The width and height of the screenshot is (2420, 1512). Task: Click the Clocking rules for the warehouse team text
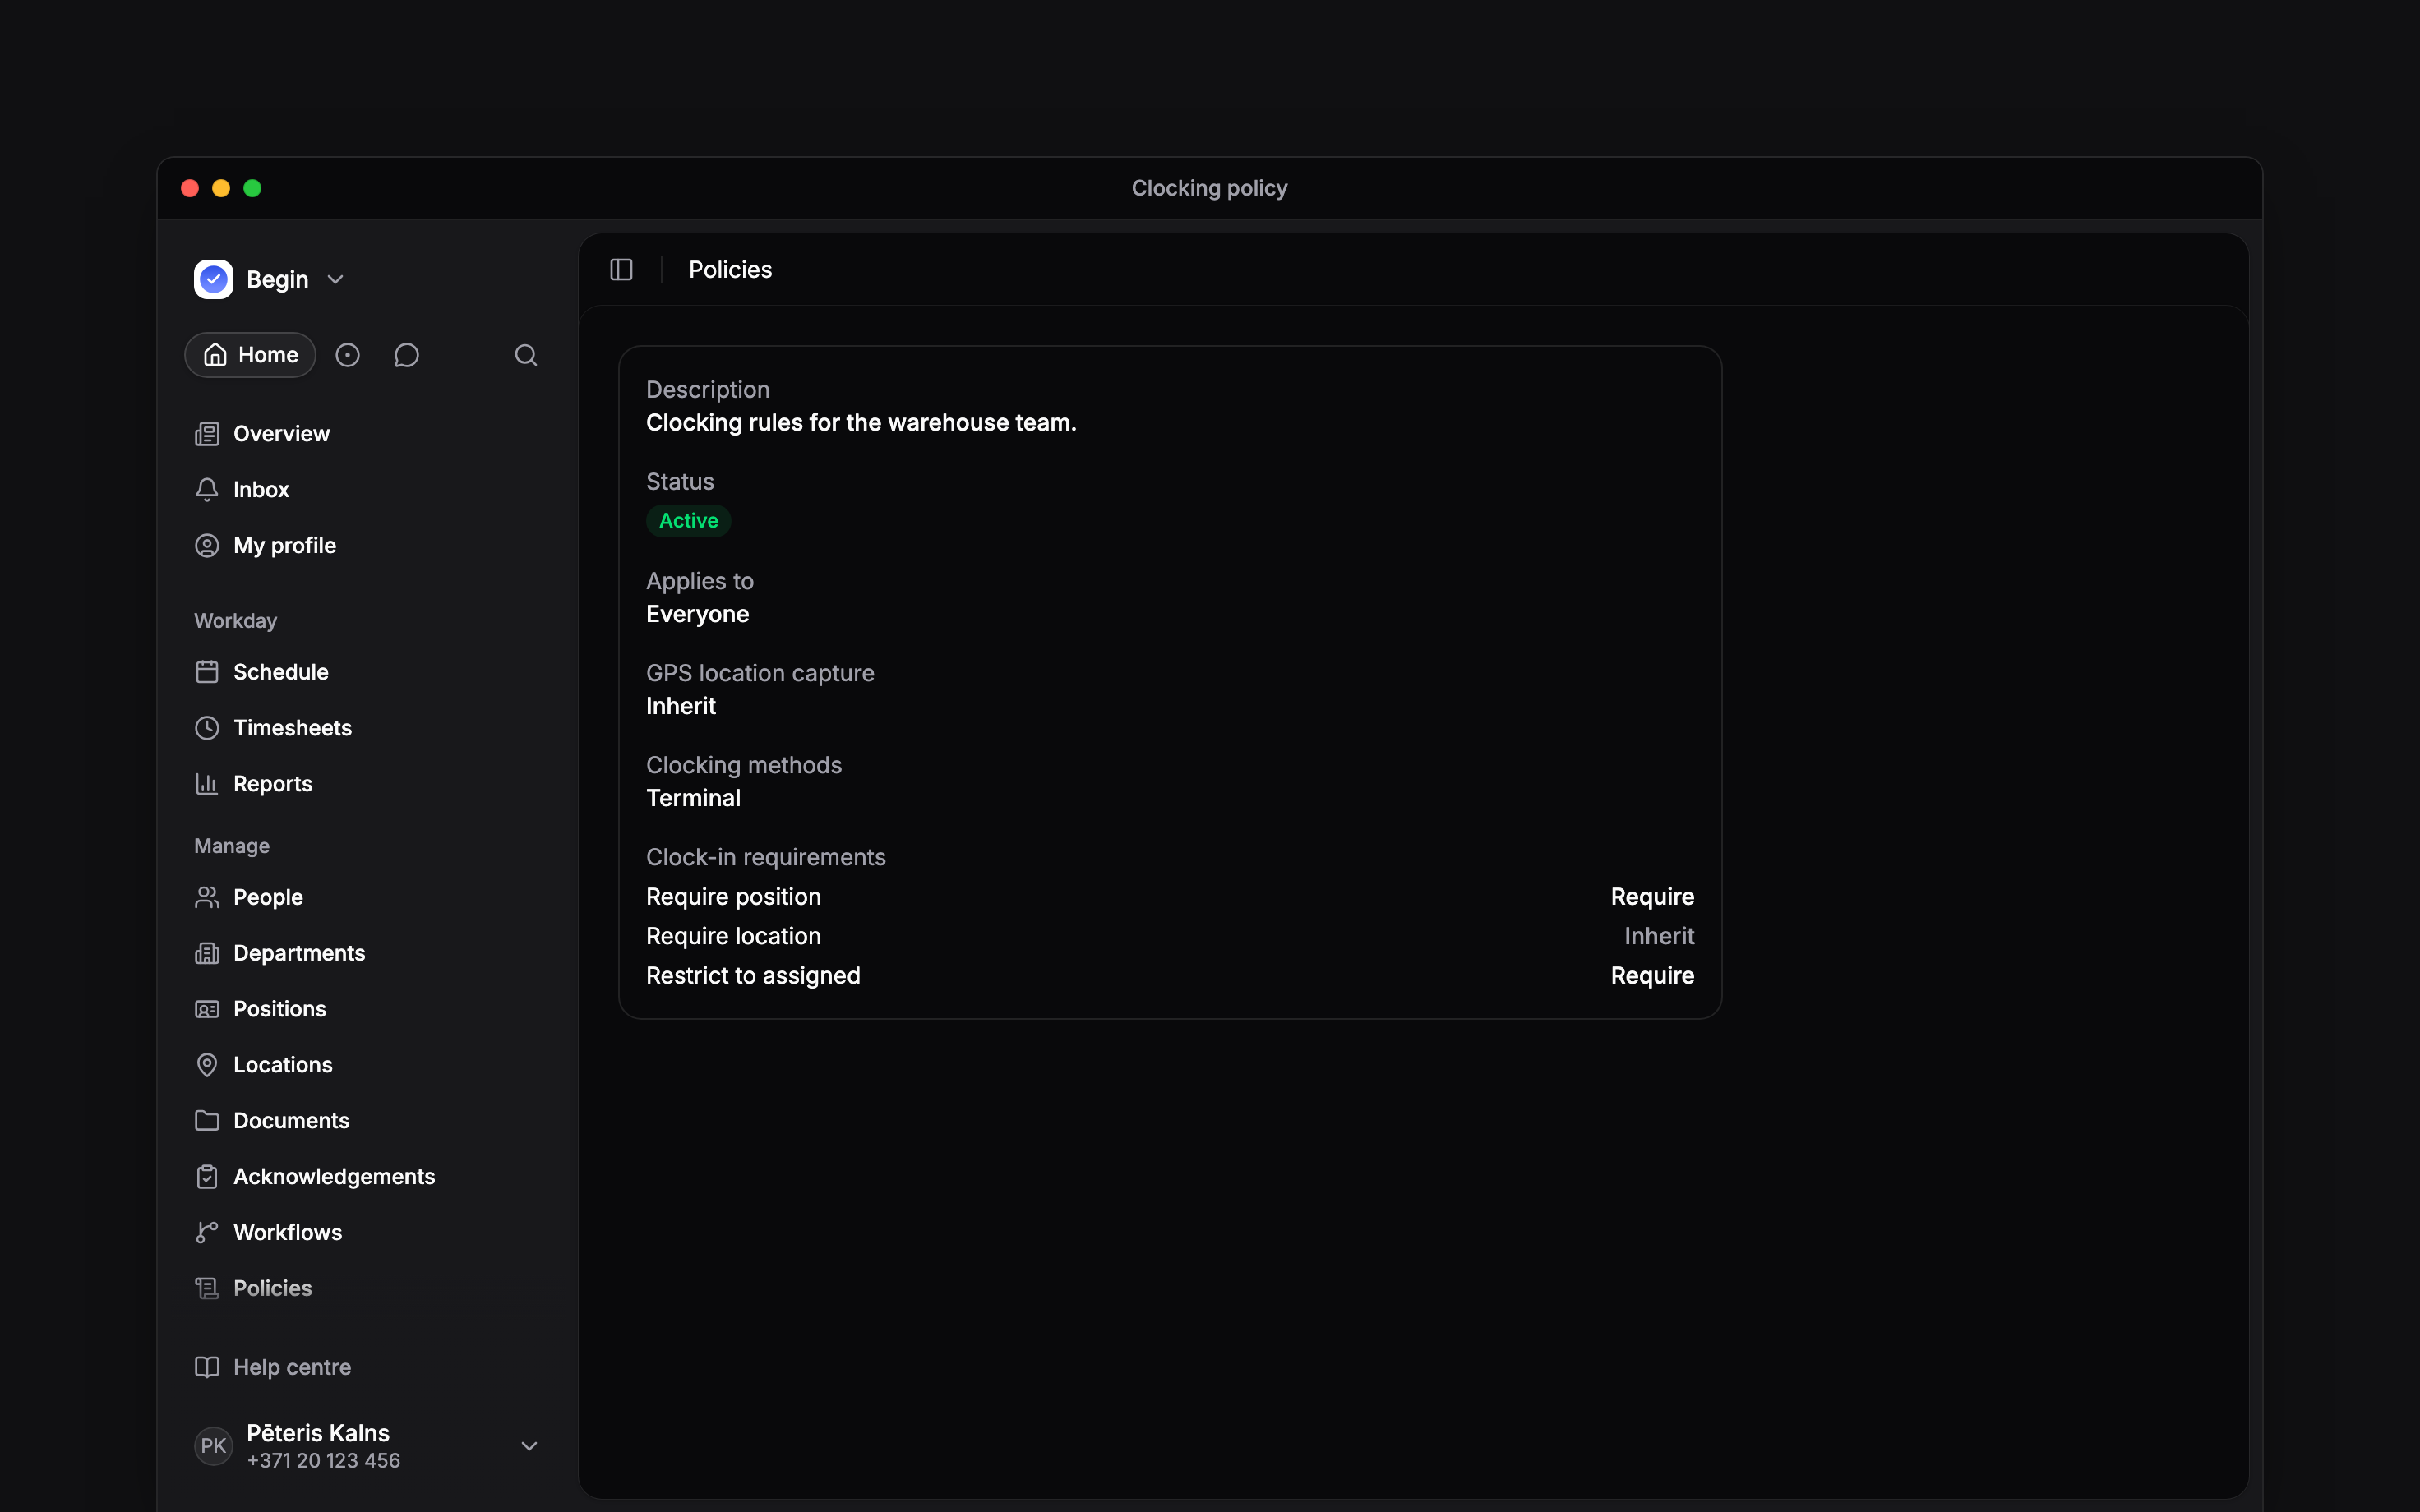(861, 423)
